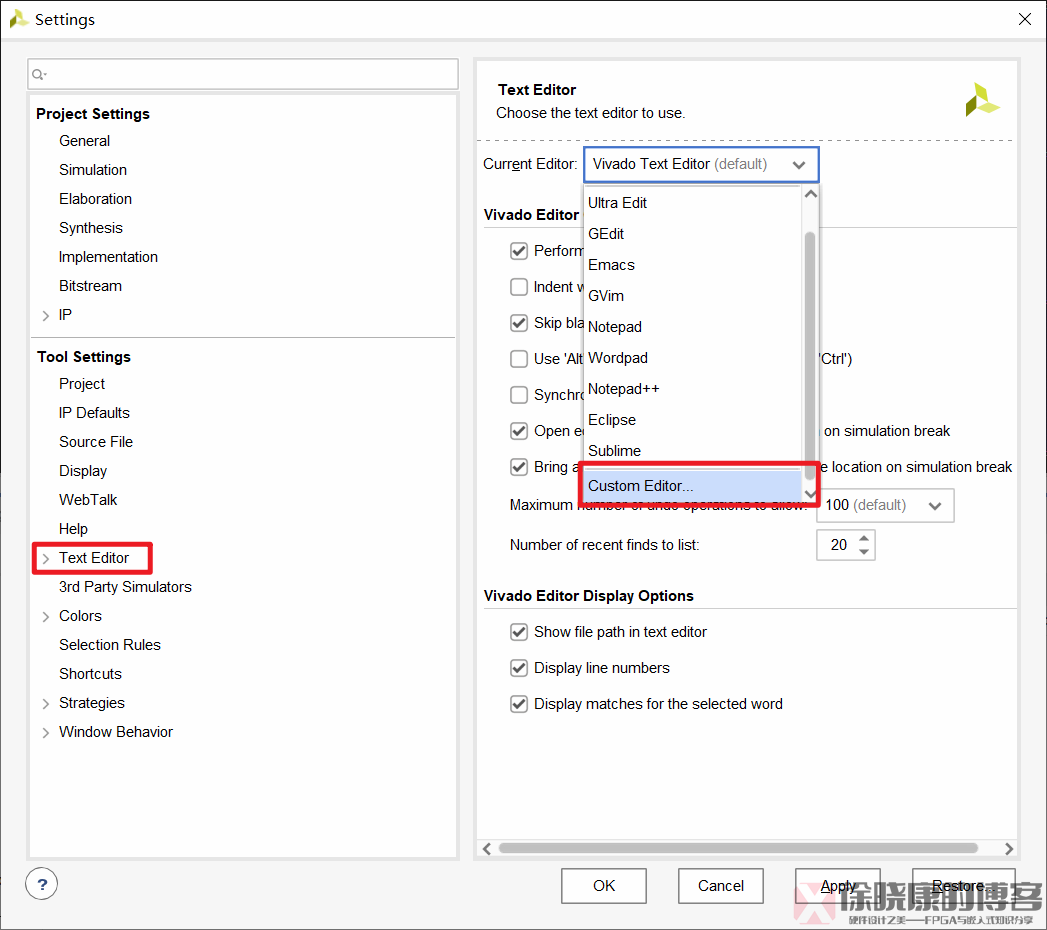The image size is (1047, 930).
Task: Uncheck Display line numbers
Action: point(519,668)
